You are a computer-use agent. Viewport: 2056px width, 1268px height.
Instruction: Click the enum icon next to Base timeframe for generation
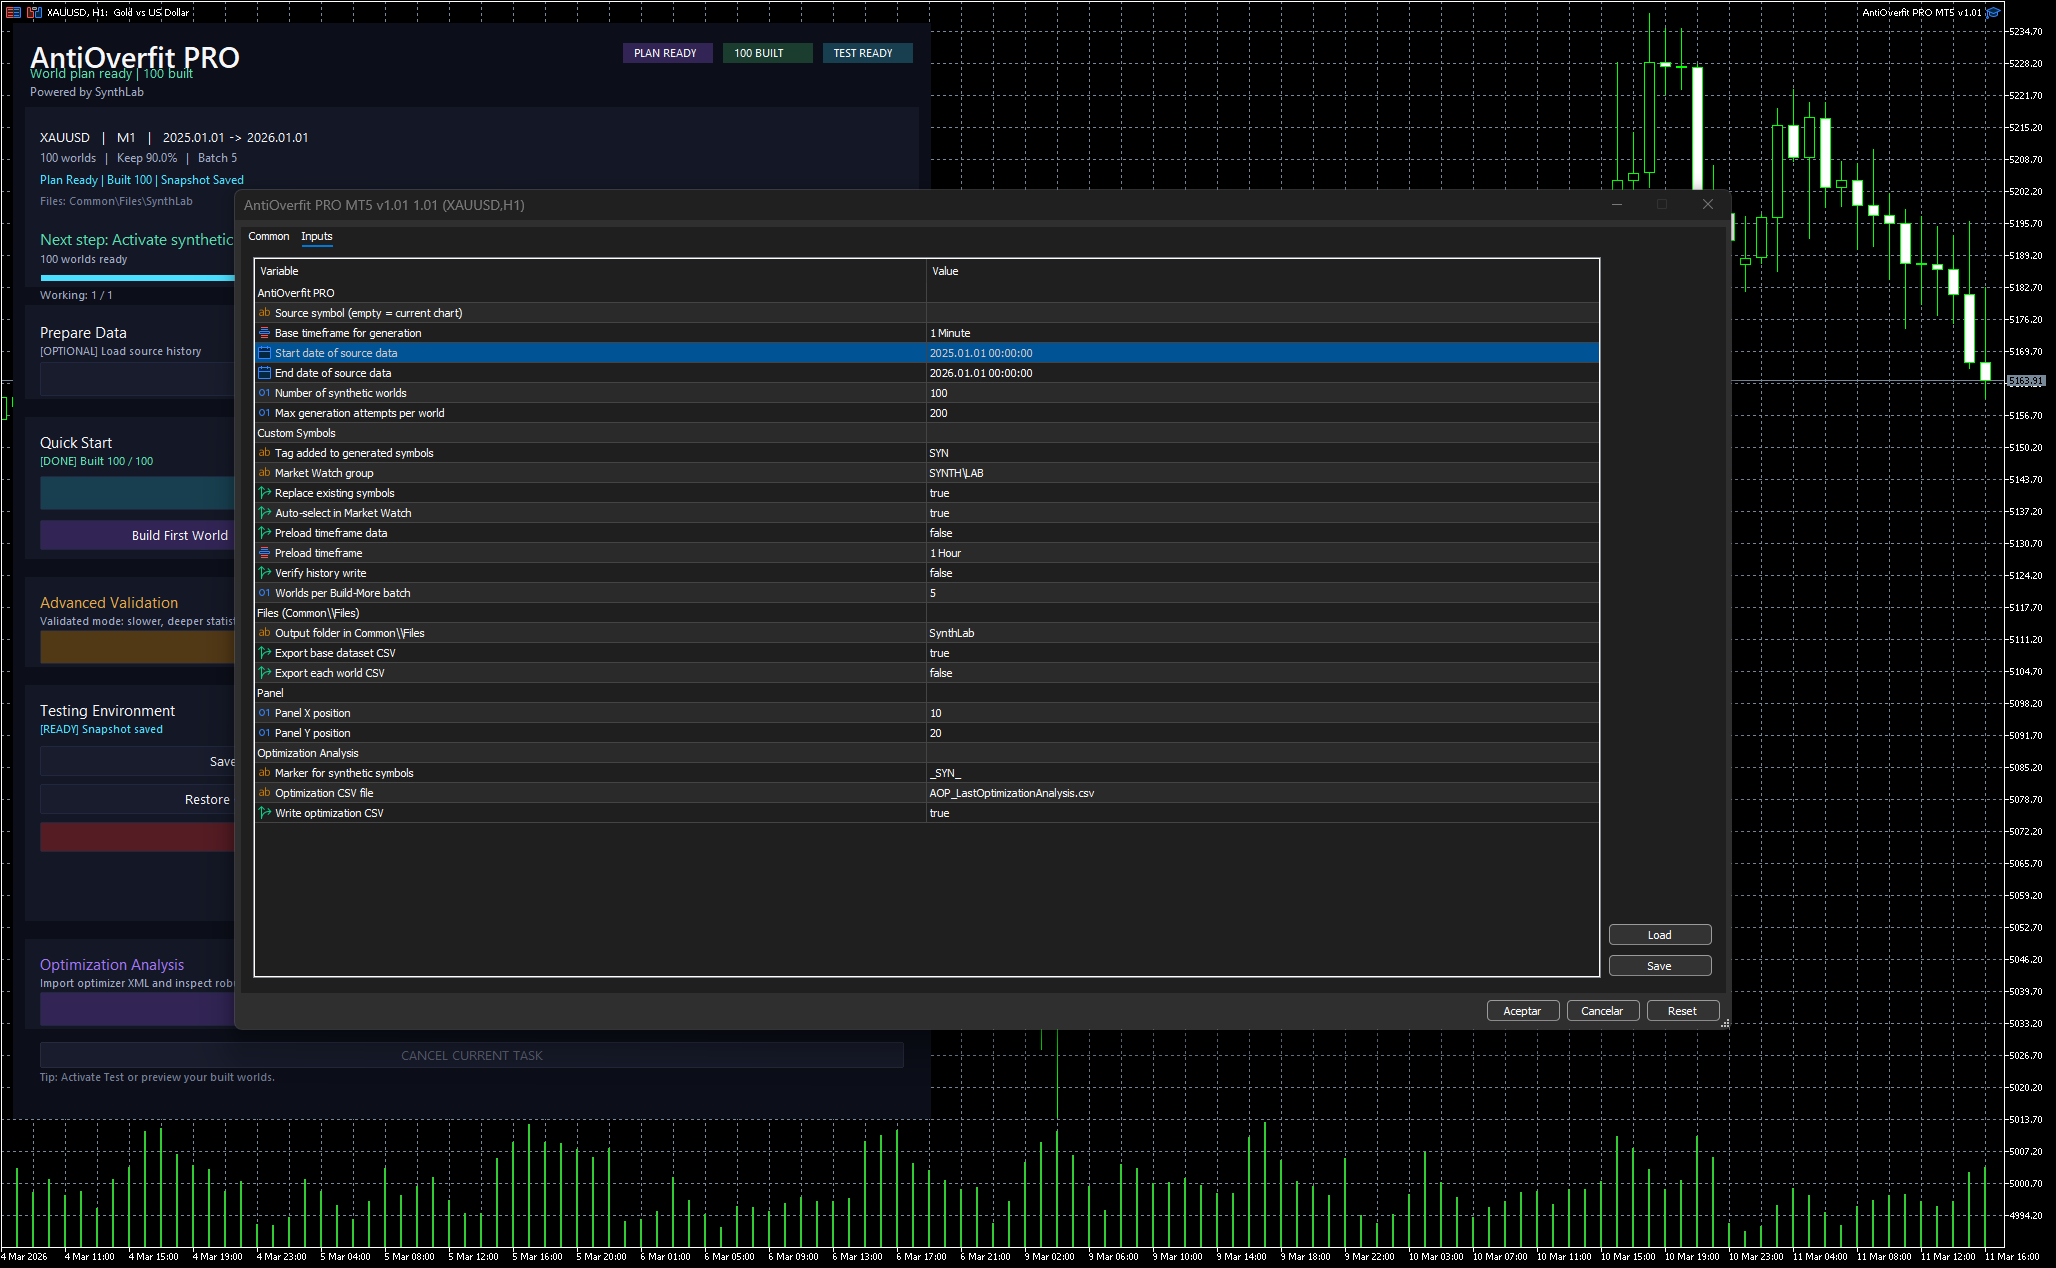coord(265,333)
